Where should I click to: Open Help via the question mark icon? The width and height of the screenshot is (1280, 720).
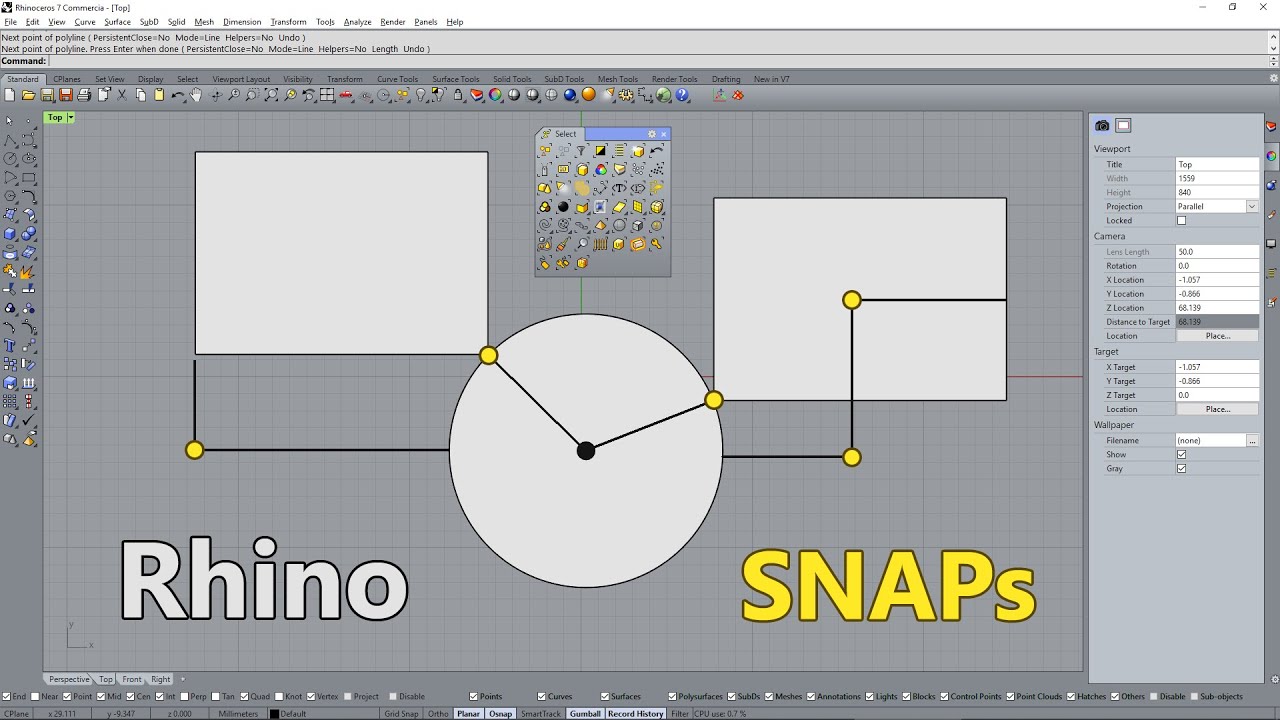click(683, 95)
